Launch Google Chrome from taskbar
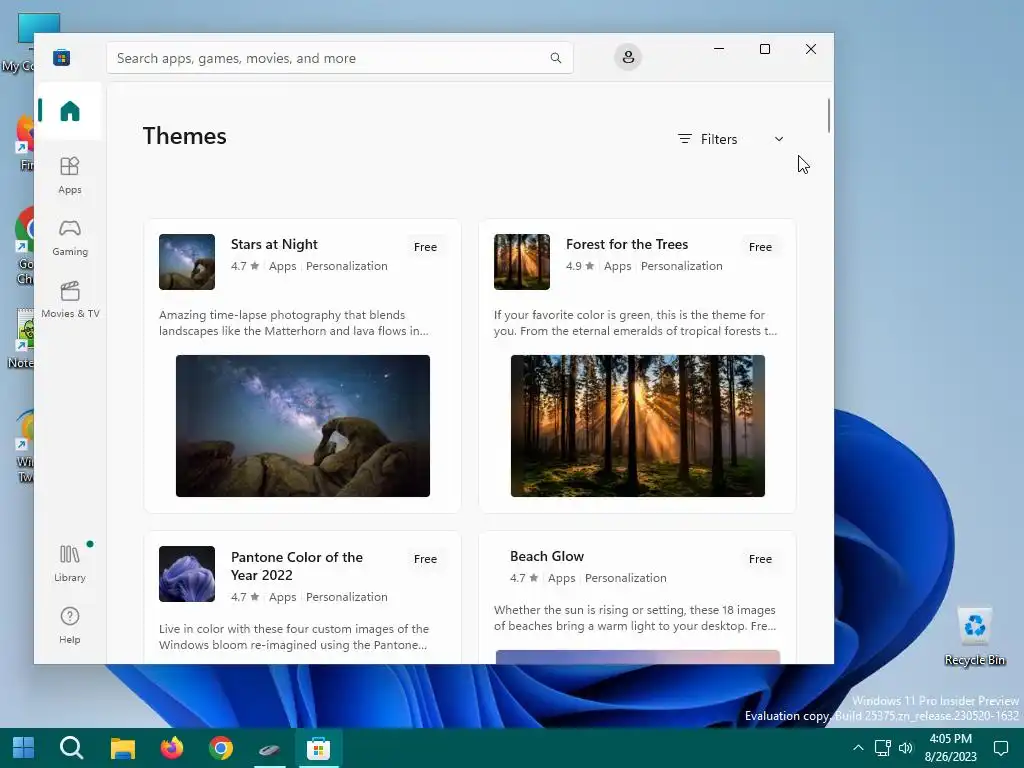Viewport: 1024px width, 768px height. click(x=221, y=748)
